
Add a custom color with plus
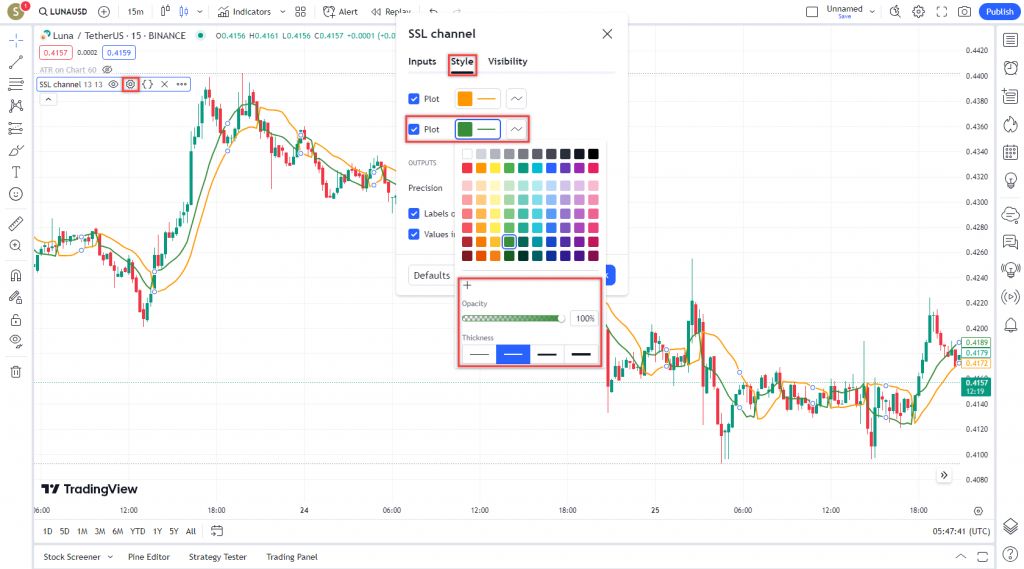point(468,285)
